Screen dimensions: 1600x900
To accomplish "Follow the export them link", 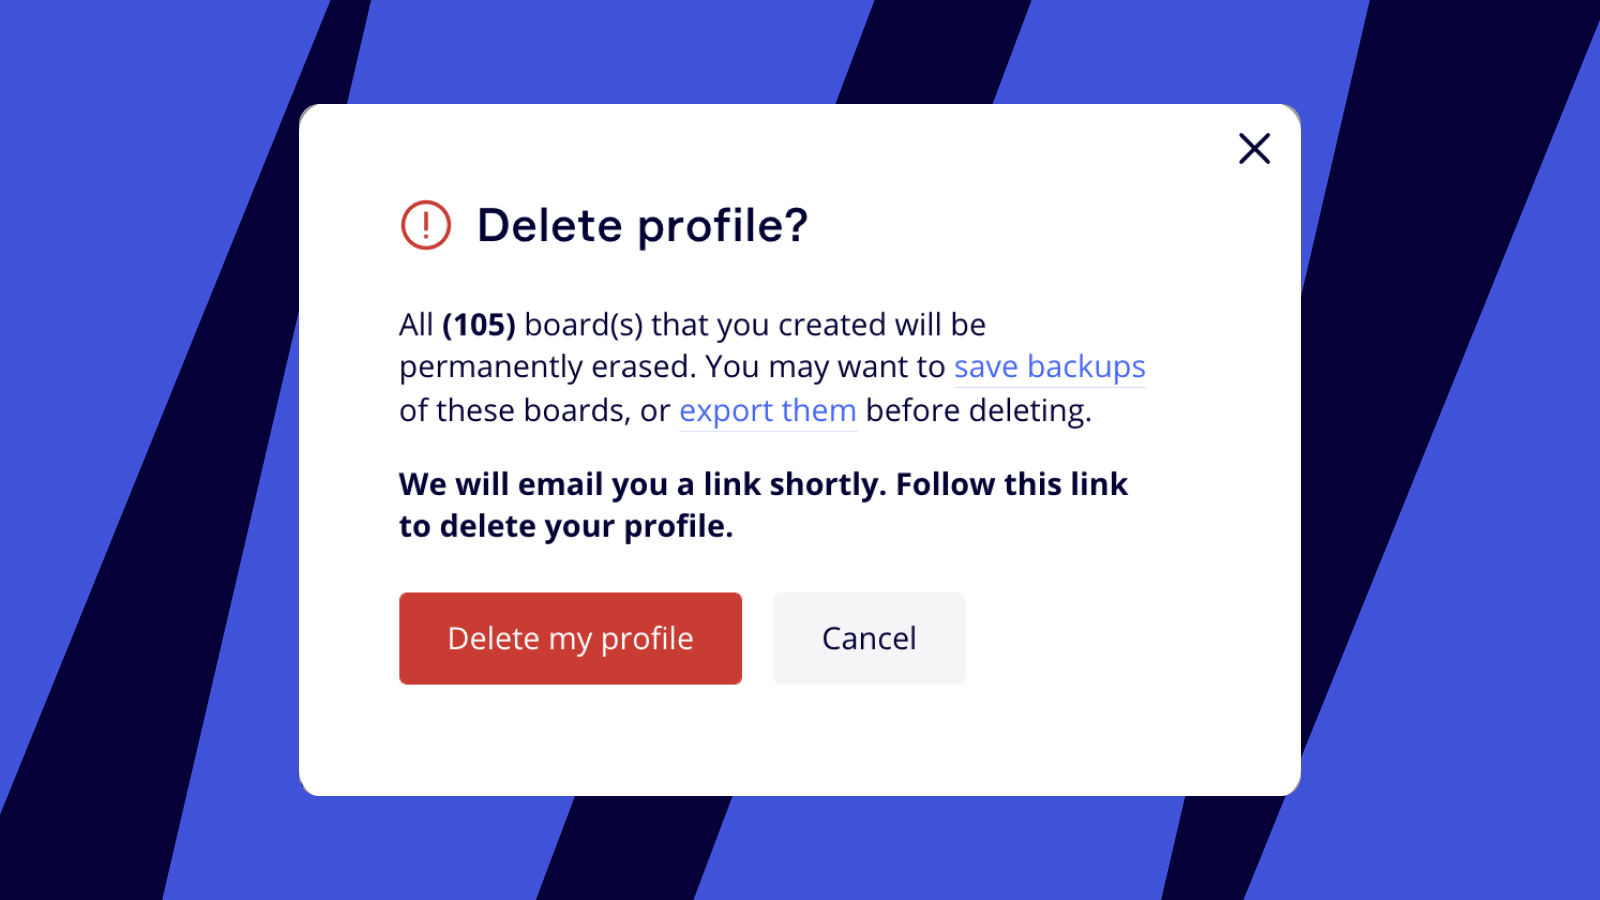I will coord(767,411).
